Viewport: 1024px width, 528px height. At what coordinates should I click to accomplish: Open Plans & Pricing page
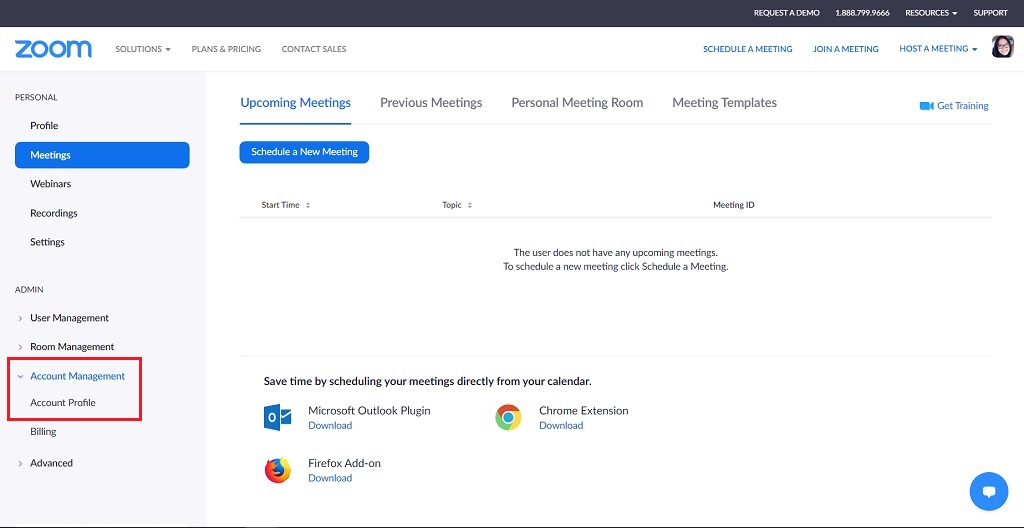226,49
